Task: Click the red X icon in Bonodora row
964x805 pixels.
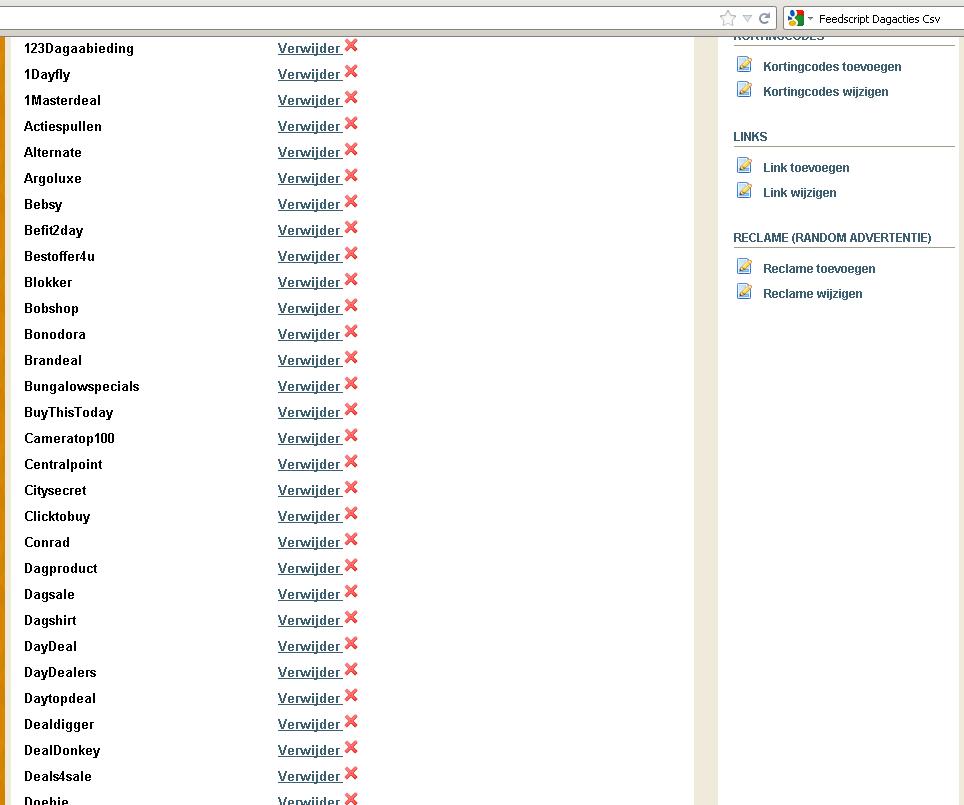Action: pyautogui.click(x=351, y=331)
